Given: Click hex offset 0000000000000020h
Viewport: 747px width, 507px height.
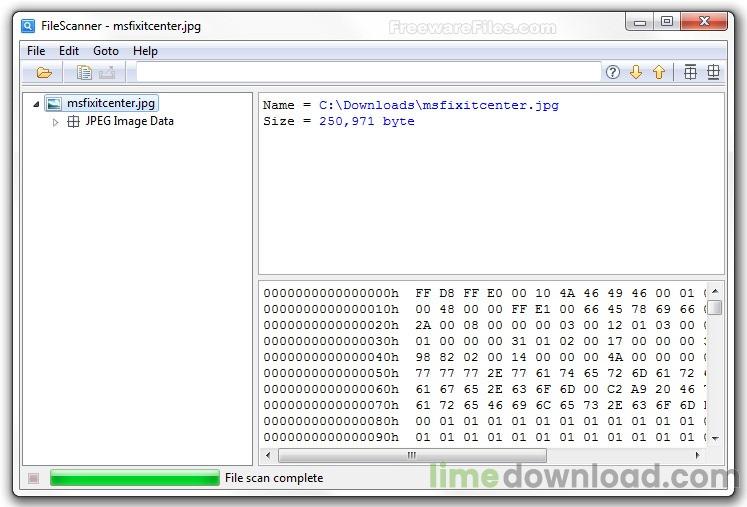Looking at the screenshot, I should [331, 325].
